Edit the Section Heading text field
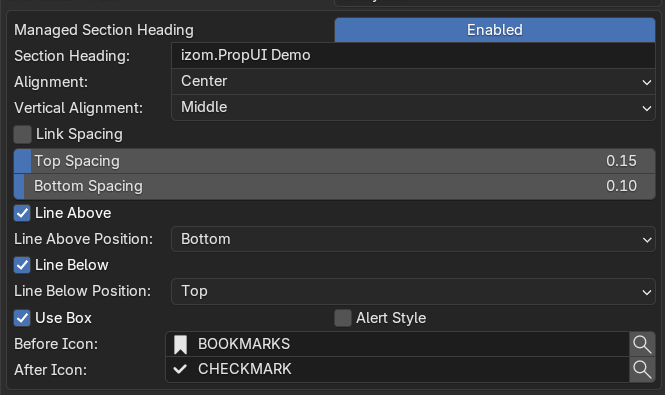The width and height of the screenshot is (665, 395). [x=414, y=55]
